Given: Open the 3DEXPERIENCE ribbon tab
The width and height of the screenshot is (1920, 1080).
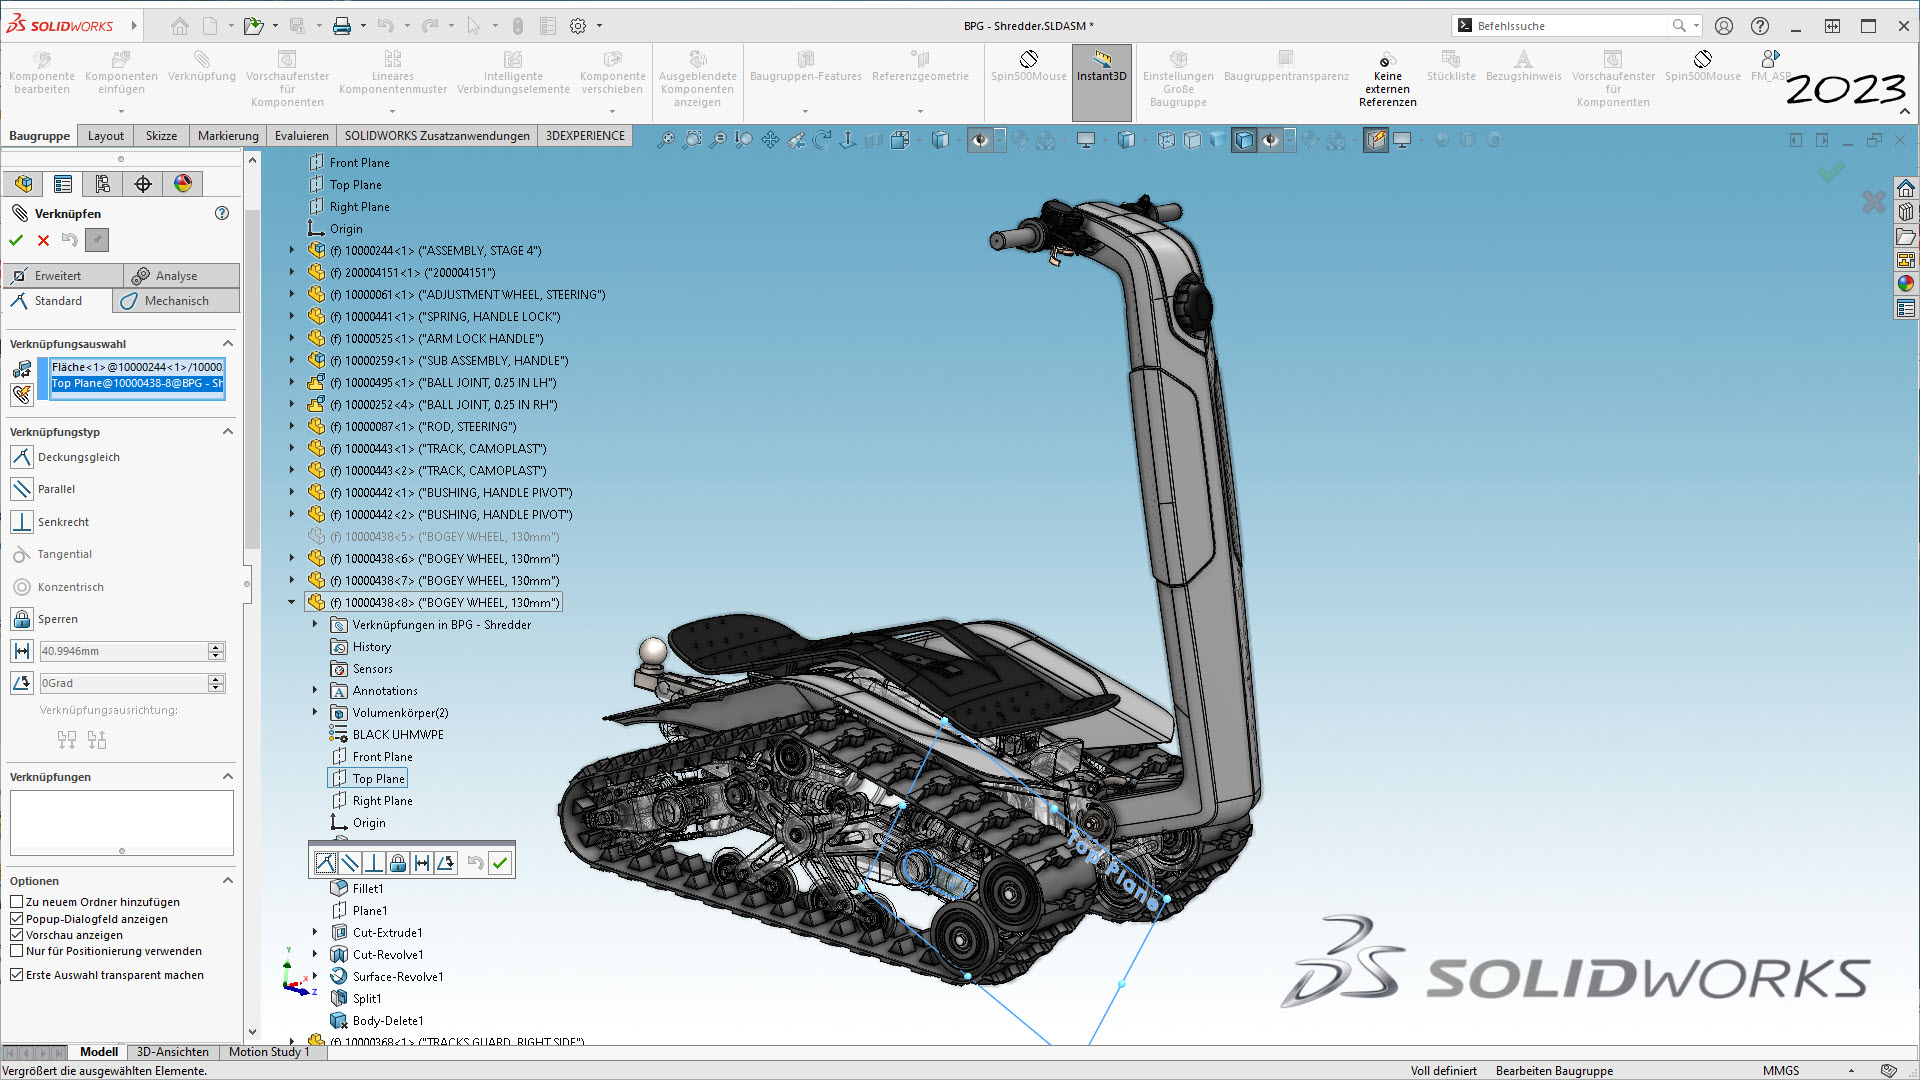Looking at the screenshot, I should 585,136.
